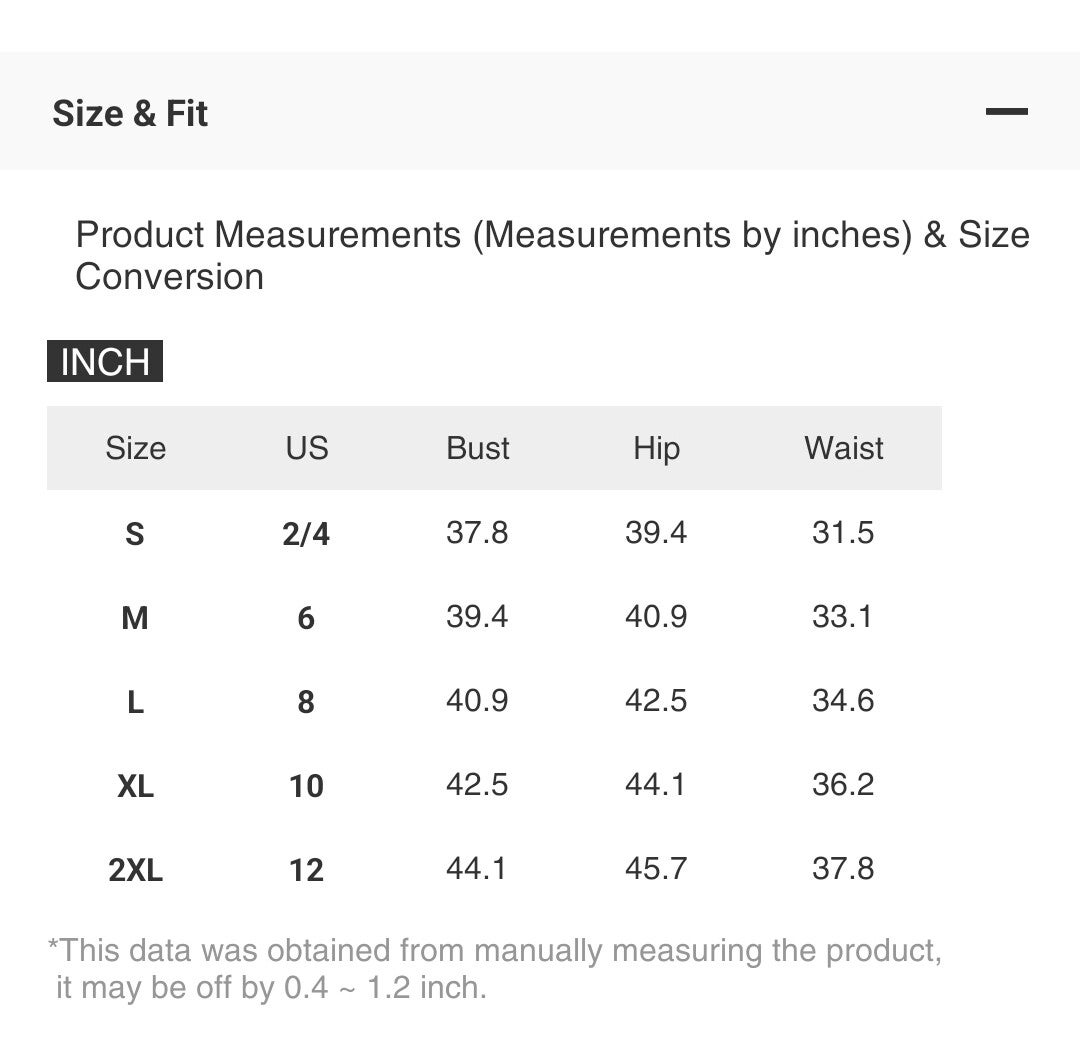Select the 2XL size row label
The width and height of the screenshot is (1080, 1050).
[135, 870]
